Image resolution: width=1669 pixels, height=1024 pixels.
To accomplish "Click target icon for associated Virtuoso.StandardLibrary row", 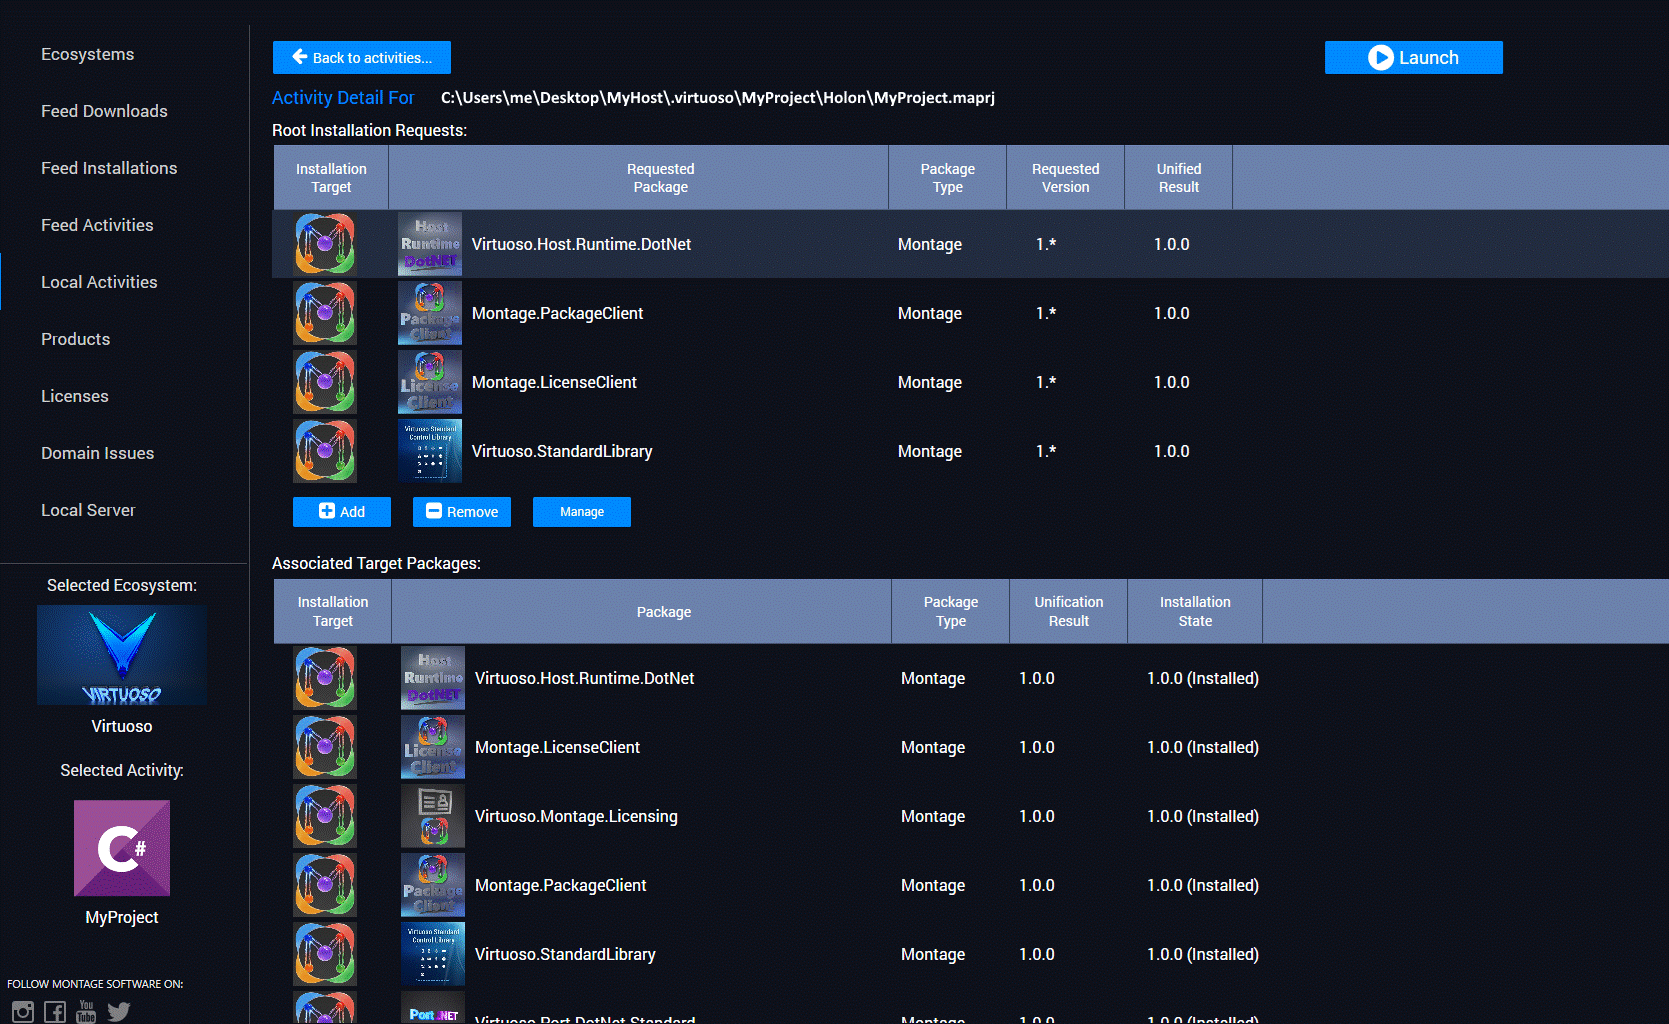I will pos(325,954).
